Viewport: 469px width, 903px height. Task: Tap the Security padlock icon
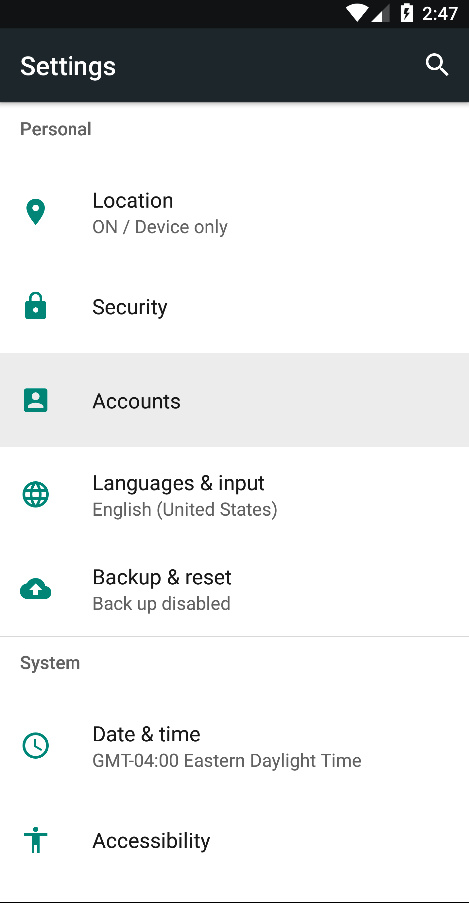(x=36, y=306)
